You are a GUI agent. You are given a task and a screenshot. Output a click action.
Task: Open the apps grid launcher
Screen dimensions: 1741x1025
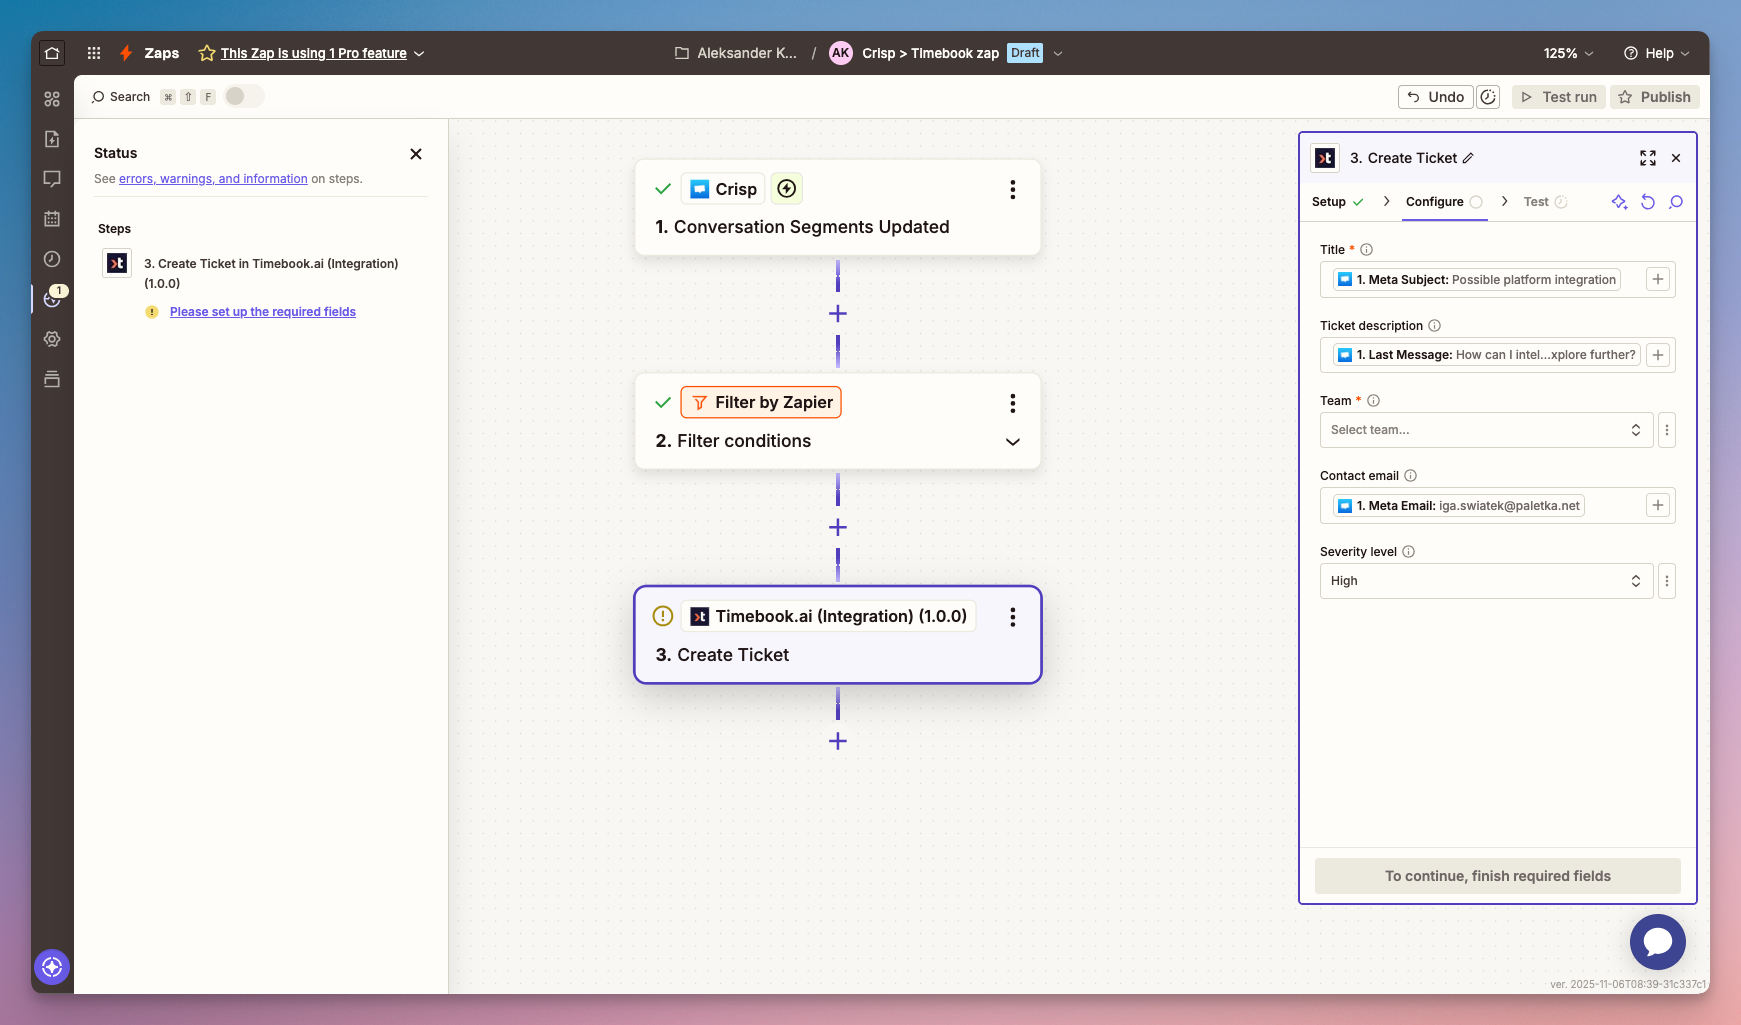(94, 53)
